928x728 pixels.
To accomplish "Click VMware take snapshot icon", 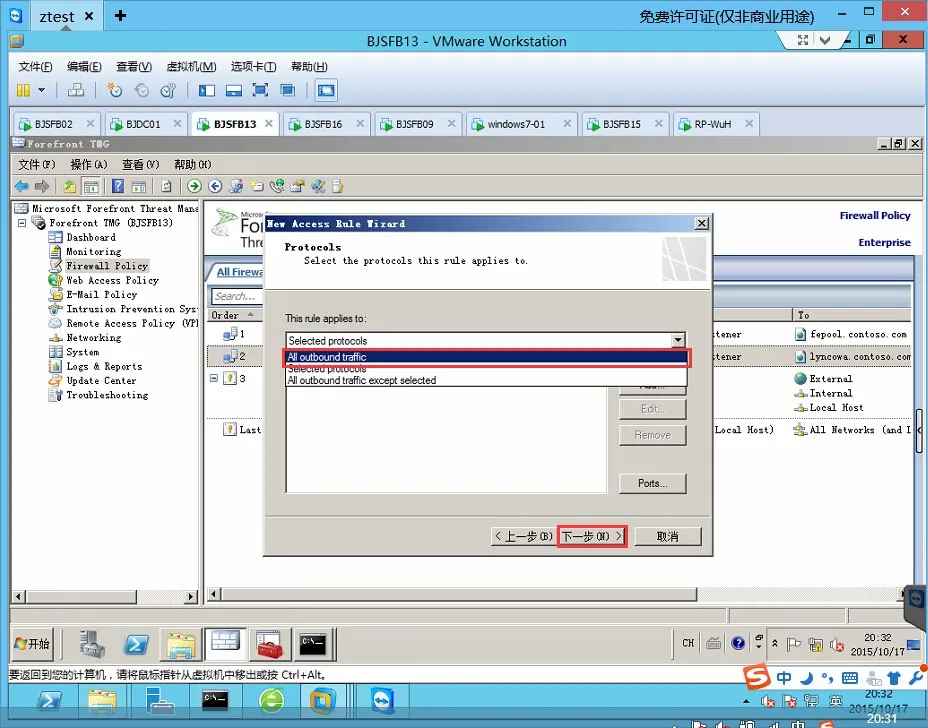I will click(x=114, y=90).
